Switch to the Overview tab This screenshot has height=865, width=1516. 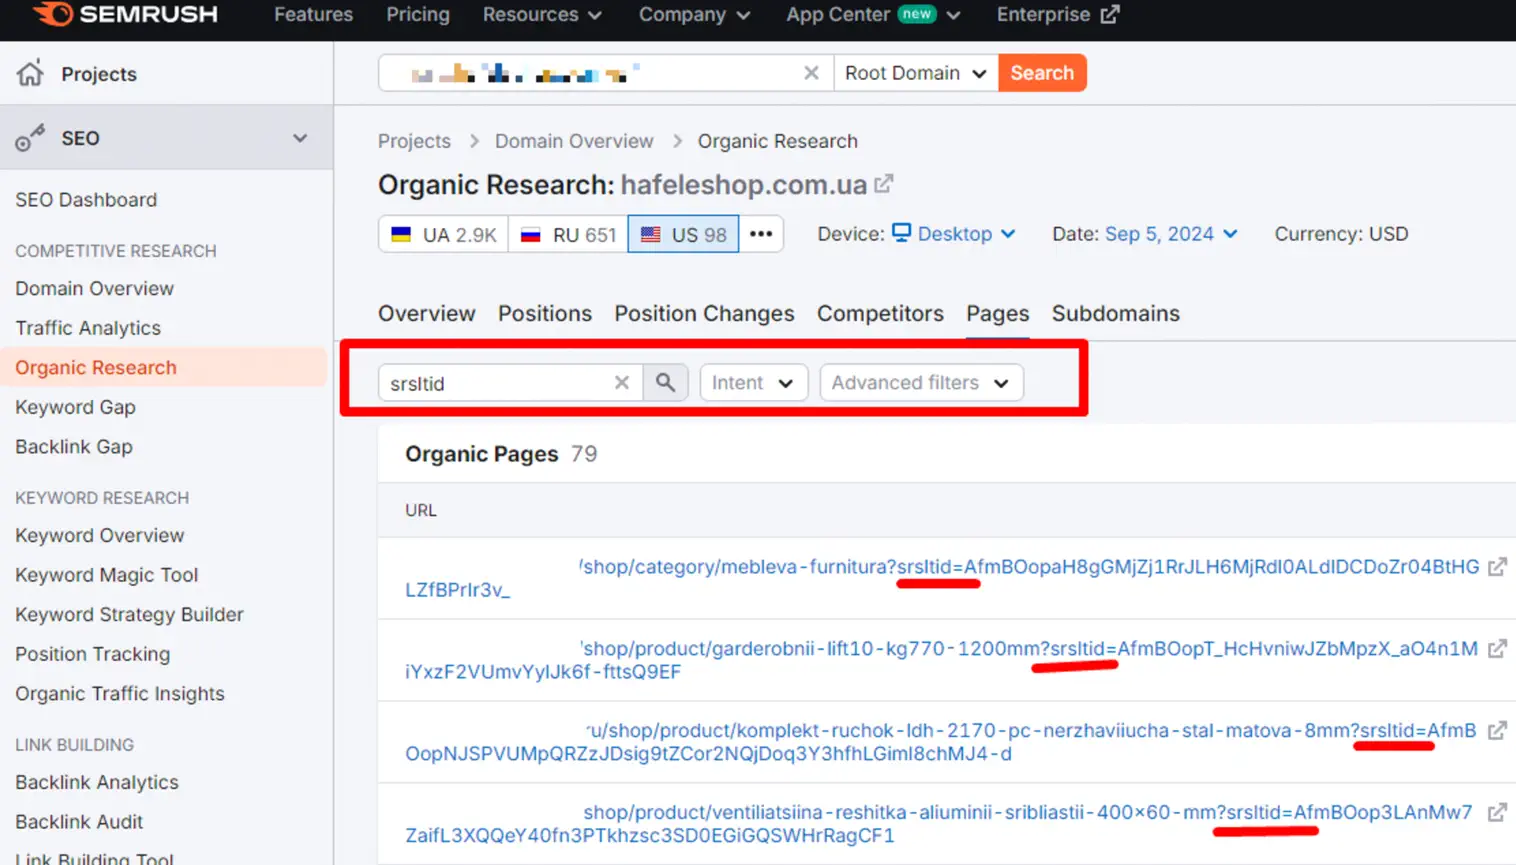[x=427, y=313]
